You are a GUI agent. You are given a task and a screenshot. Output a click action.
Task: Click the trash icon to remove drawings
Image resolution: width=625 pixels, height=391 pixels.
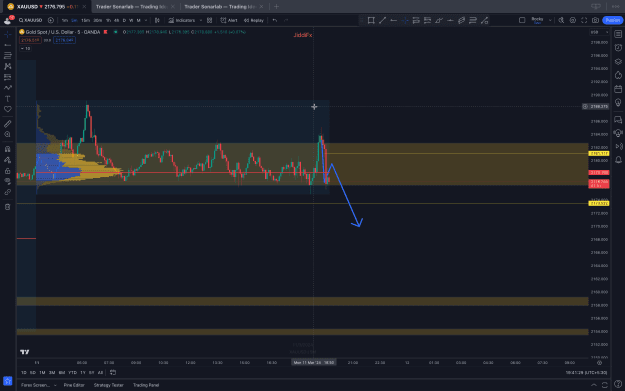click(8, 207)
